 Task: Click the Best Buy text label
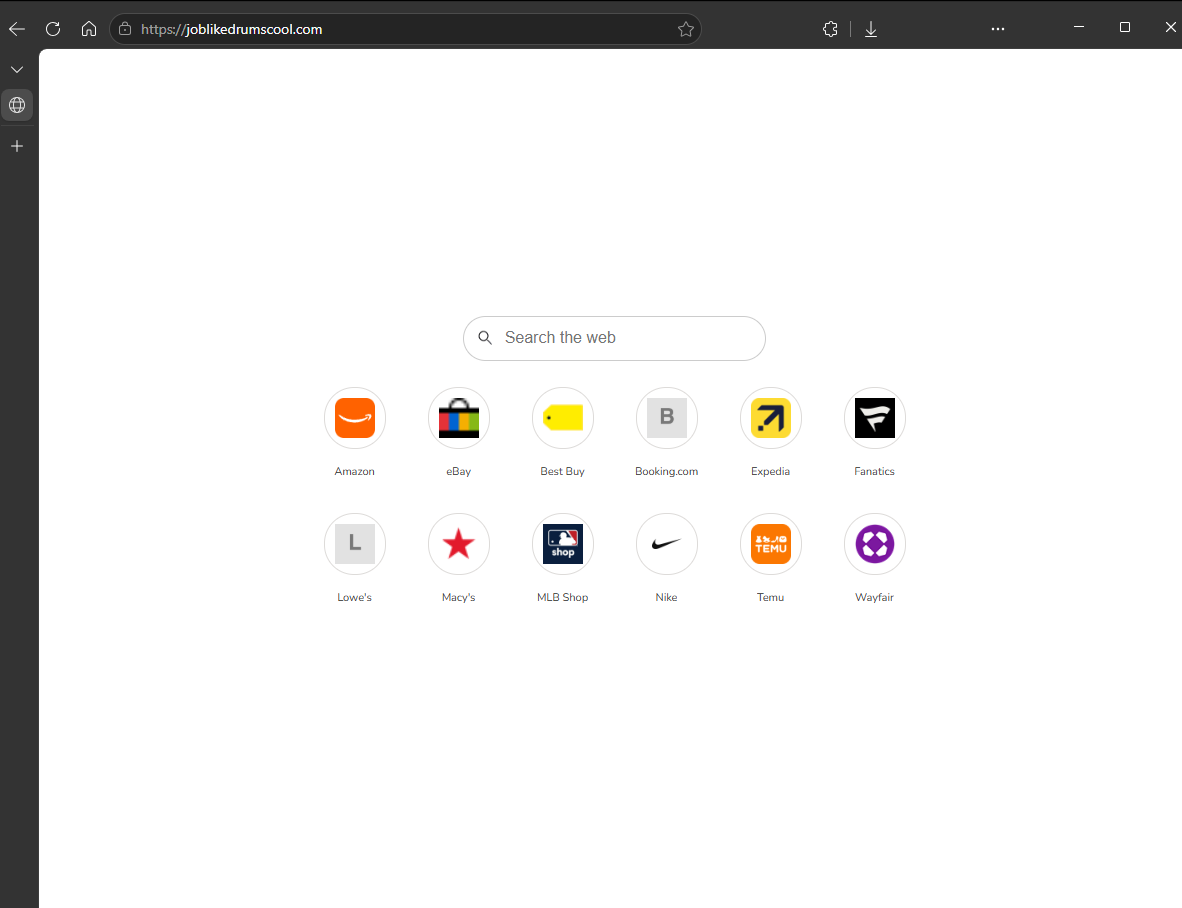pos(562,472)
